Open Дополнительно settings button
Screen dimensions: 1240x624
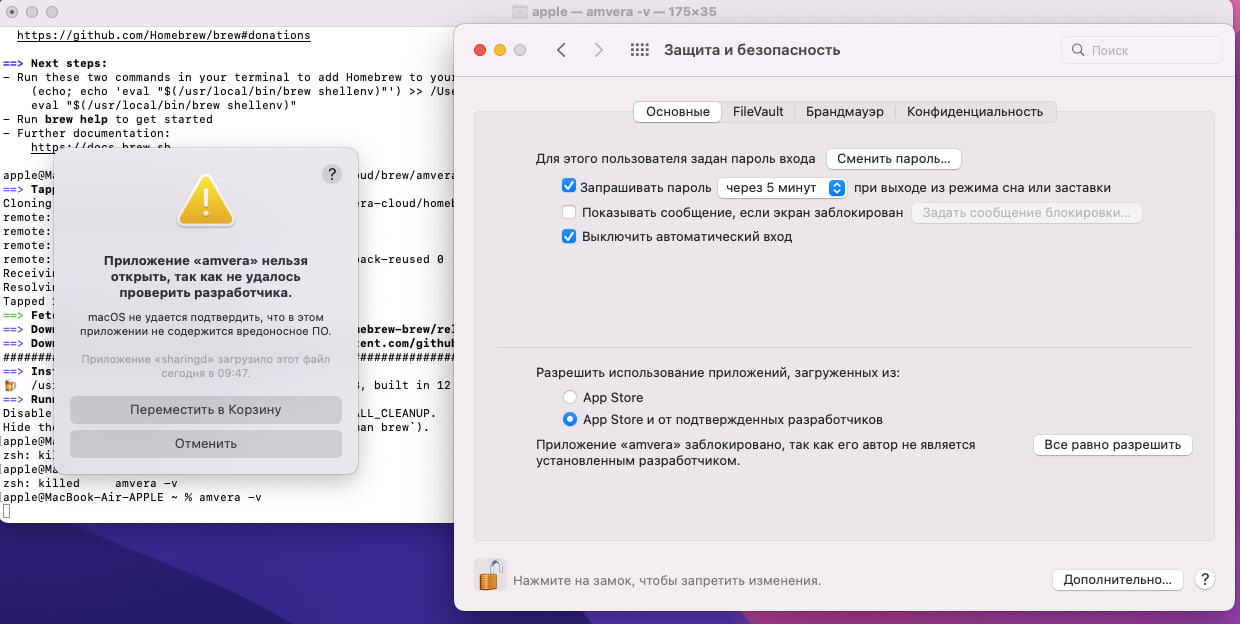point(1118,579)
